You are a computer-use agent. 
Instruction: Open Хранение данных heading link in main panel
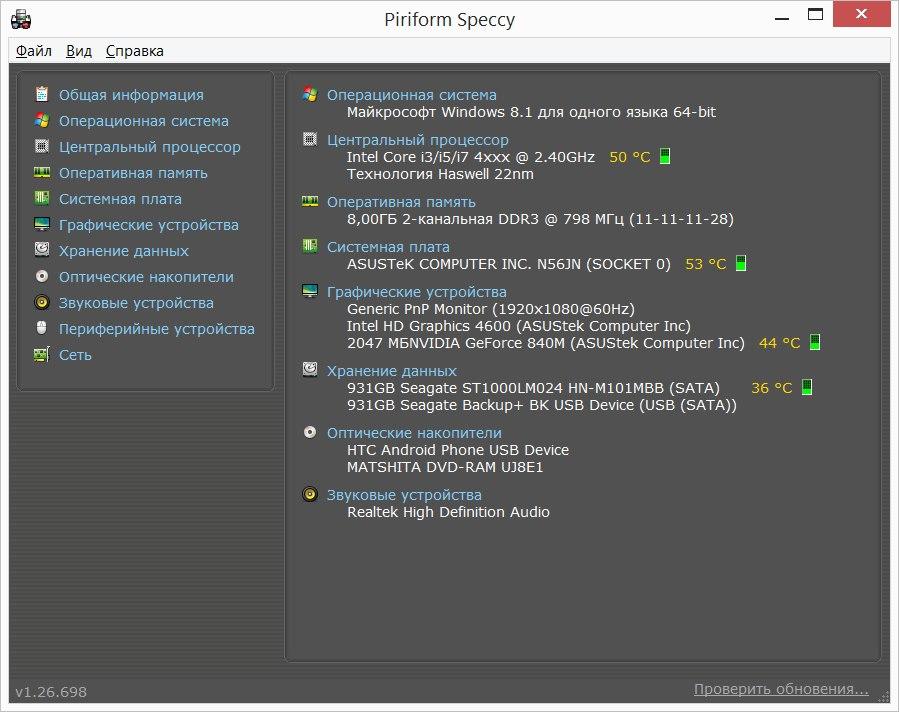pyautogui.click(x=392, y=371)
